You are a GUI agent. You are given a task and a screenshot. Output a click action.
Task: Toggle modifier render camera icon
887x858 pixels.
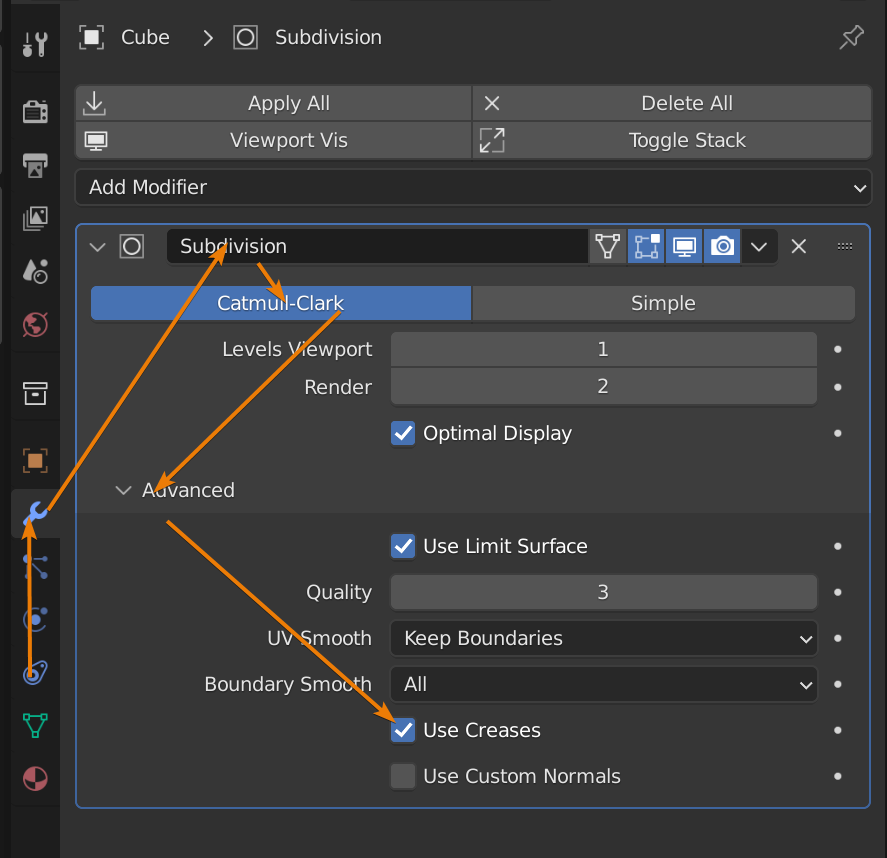pos(722,246)
